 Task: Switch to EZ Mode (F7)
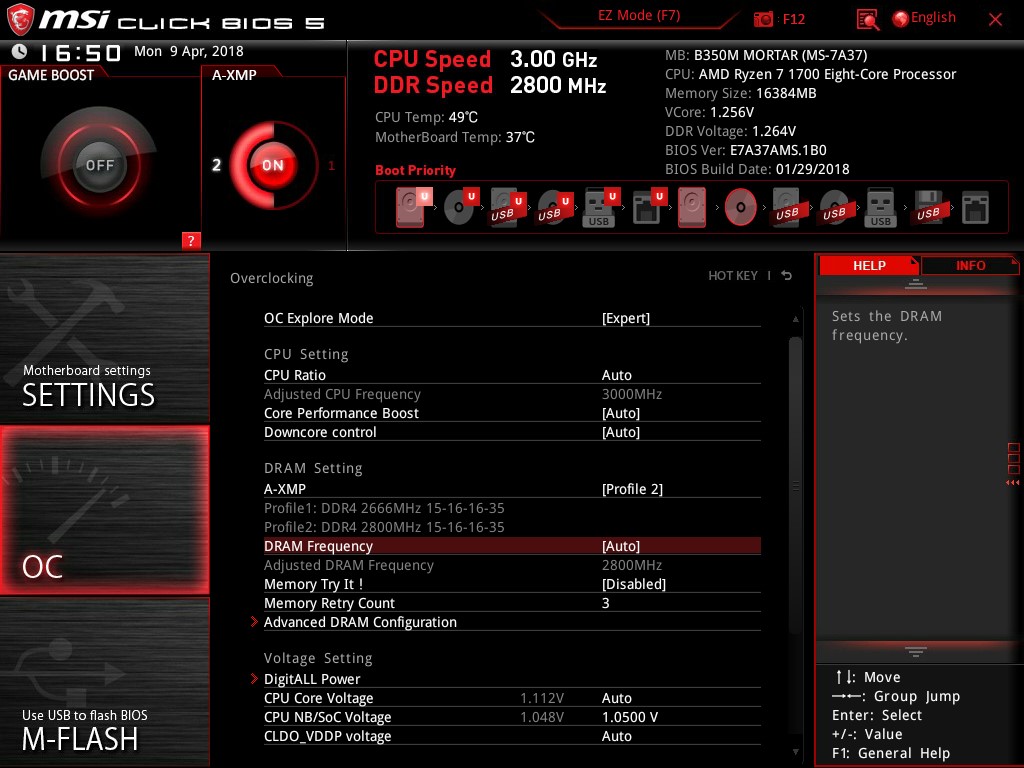[639, 16]
